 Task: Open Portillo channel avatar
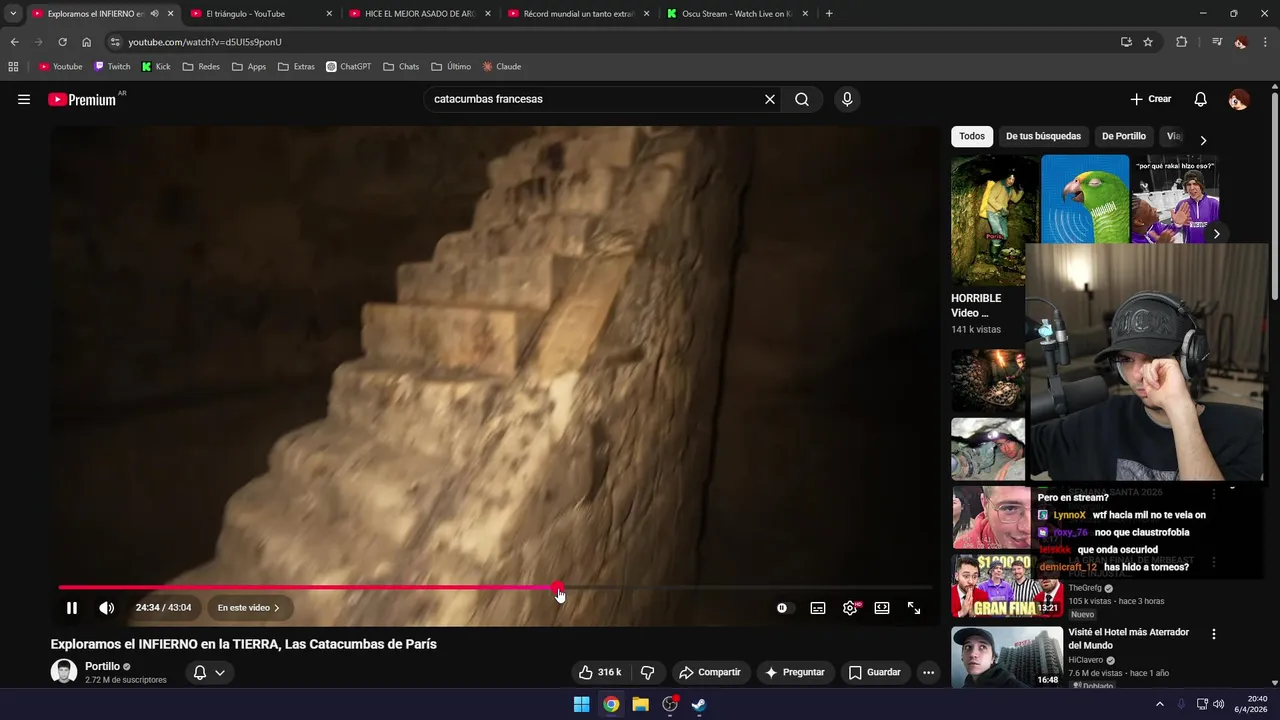tap(64, 672)
